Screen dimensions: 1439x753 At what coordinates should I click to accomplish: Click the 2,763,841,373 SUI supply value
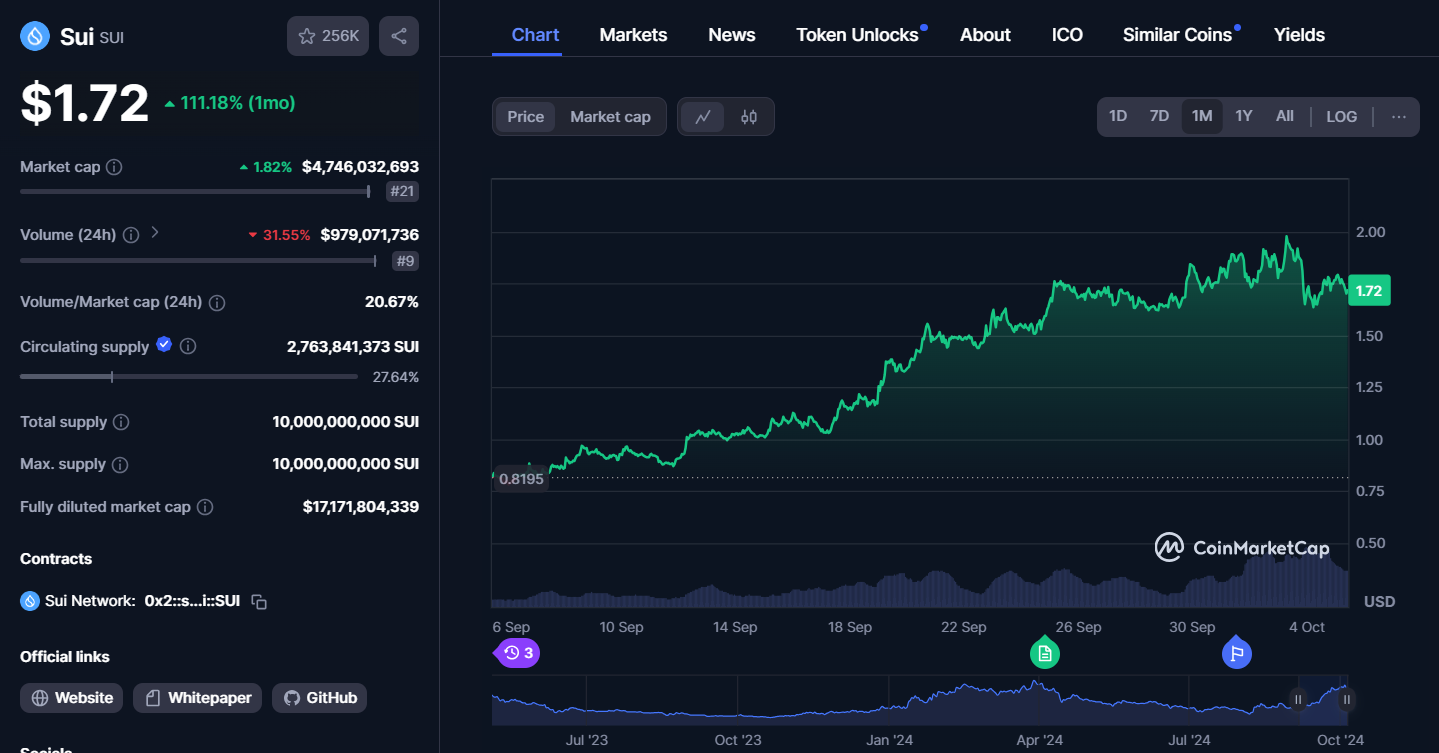[x=353, y=347]
